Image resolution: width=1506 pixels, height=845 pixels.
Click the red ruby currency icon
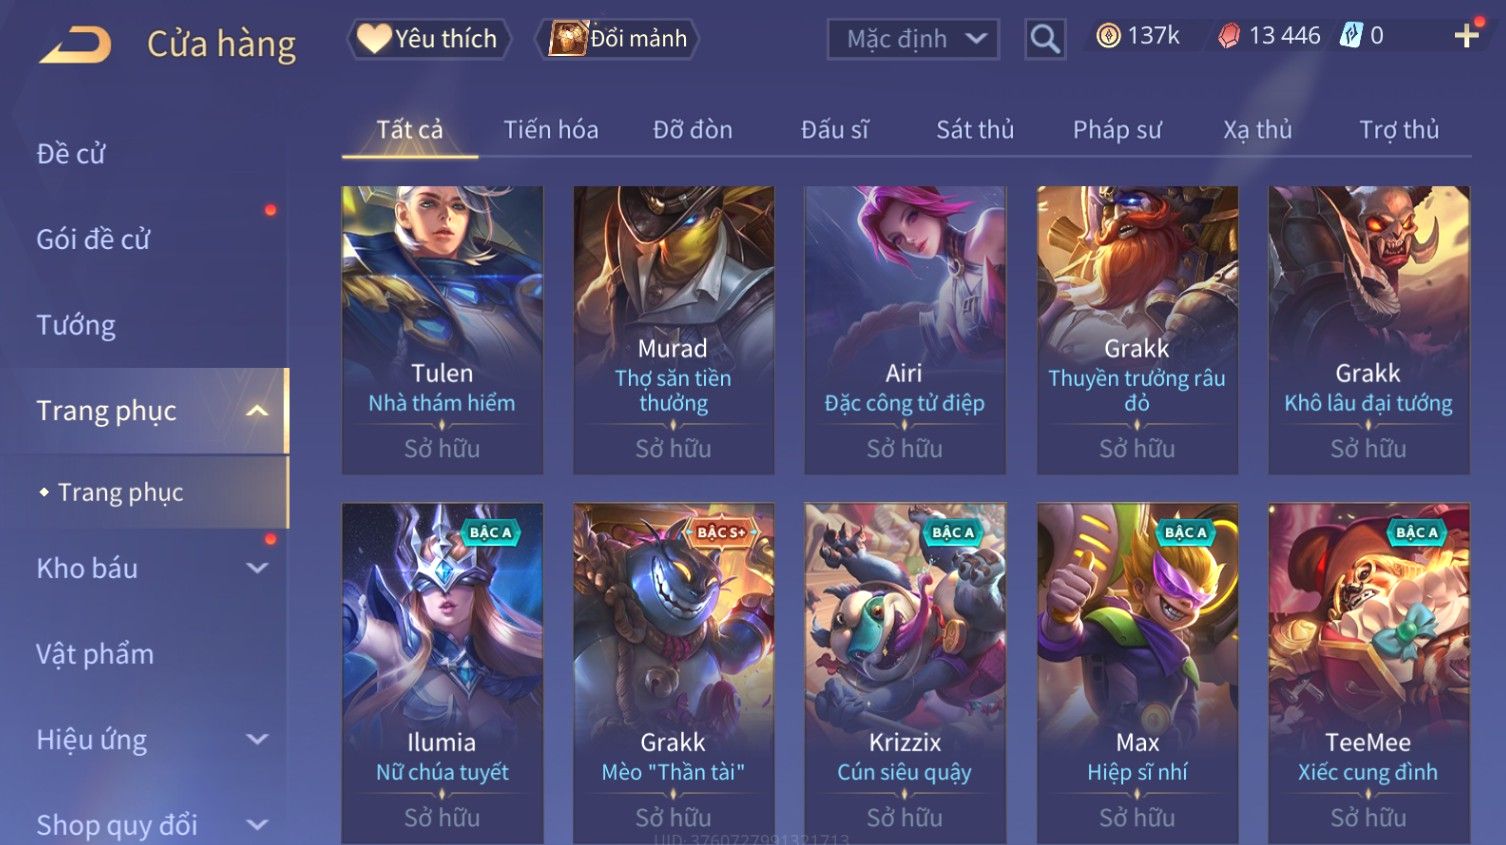(x=1229, y=36)
